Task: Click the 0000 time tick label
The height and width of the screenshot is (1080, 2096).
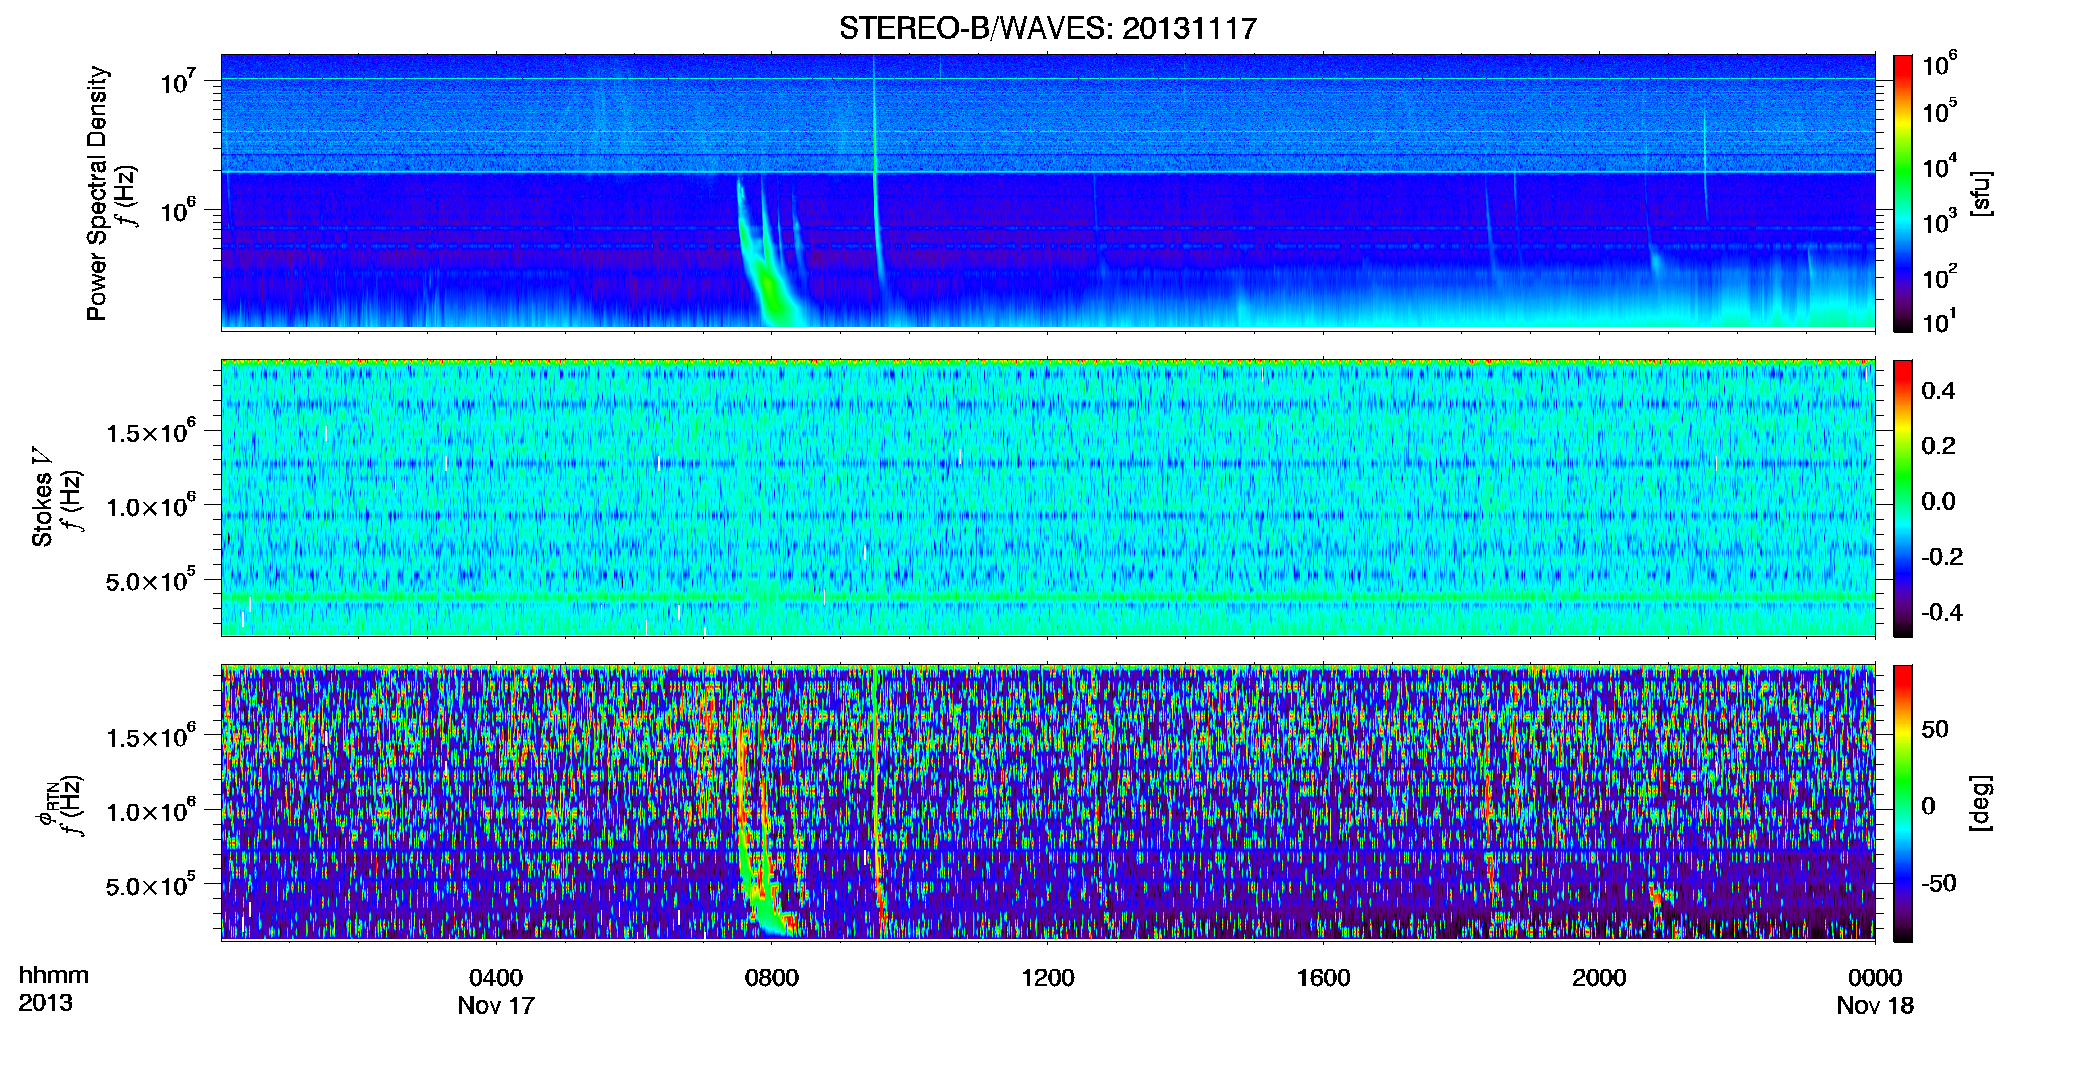Action: pos(1875,977)
